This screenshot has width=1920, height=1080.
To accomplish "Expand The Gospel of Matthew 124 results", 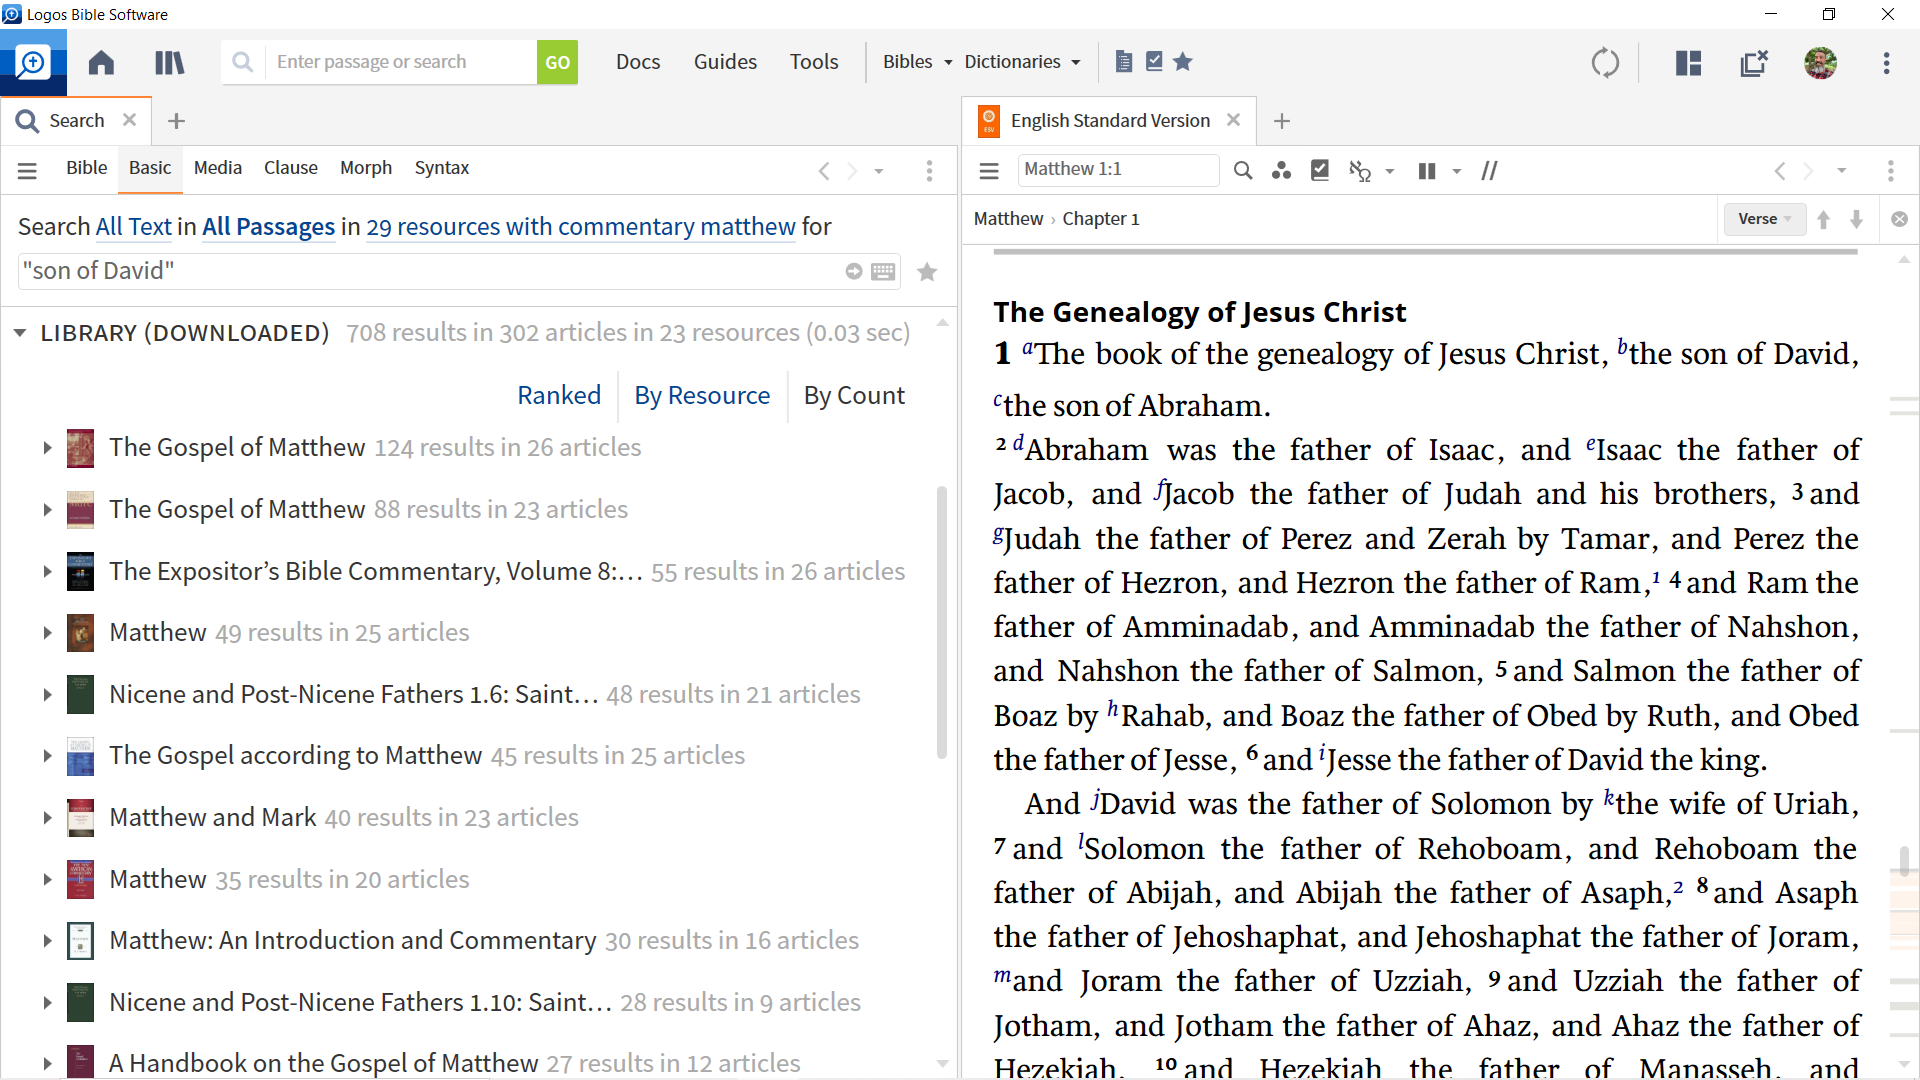I will (47, 448).
